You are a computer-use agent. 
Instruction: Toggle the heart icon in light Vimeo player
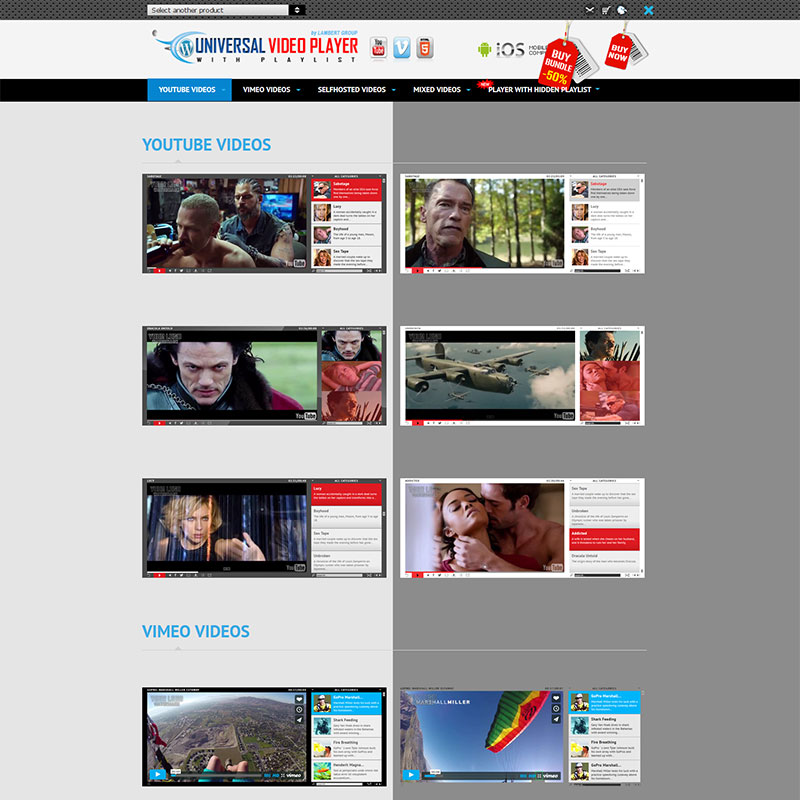(x=556, y=698)
